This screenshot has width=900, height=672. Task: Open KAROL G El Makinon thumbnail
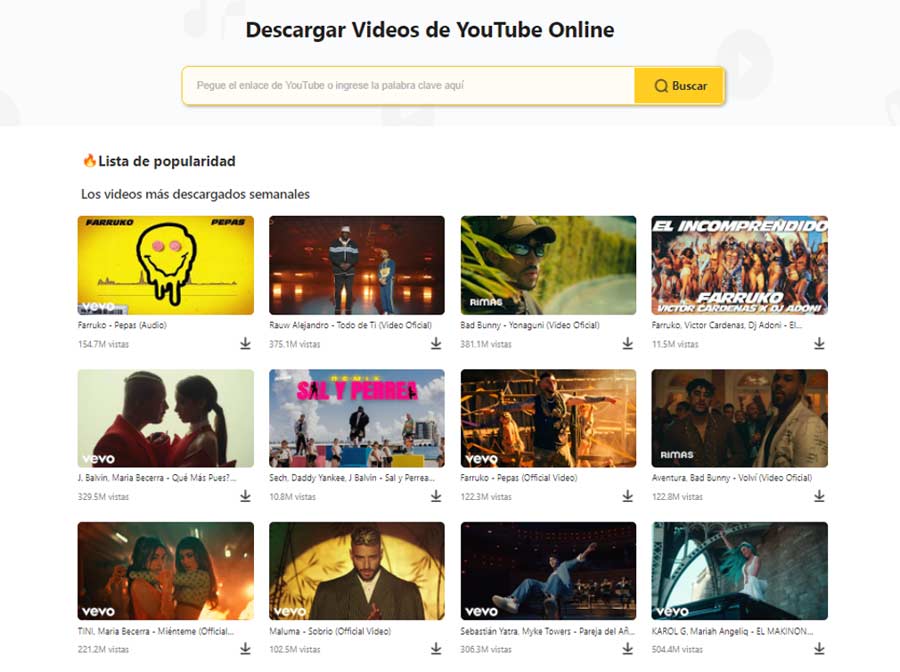[740, 571]
